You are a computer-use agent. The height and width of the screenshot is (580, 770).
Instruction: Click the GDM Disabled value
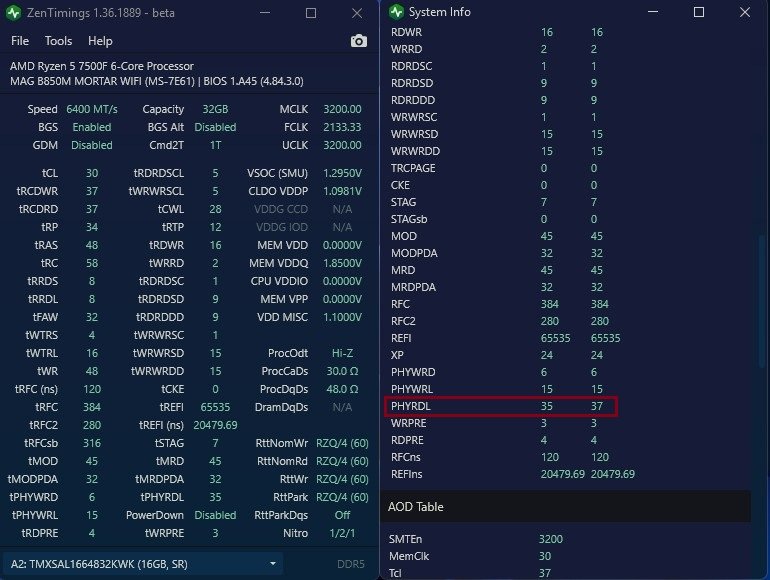coord(92,145)
